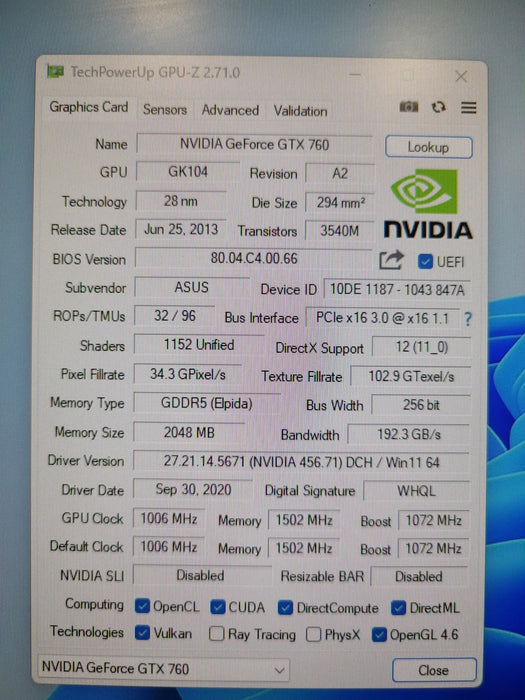Click the Bus Interface question mark
This screenshot has height=700, width=525.
point(467,319)
